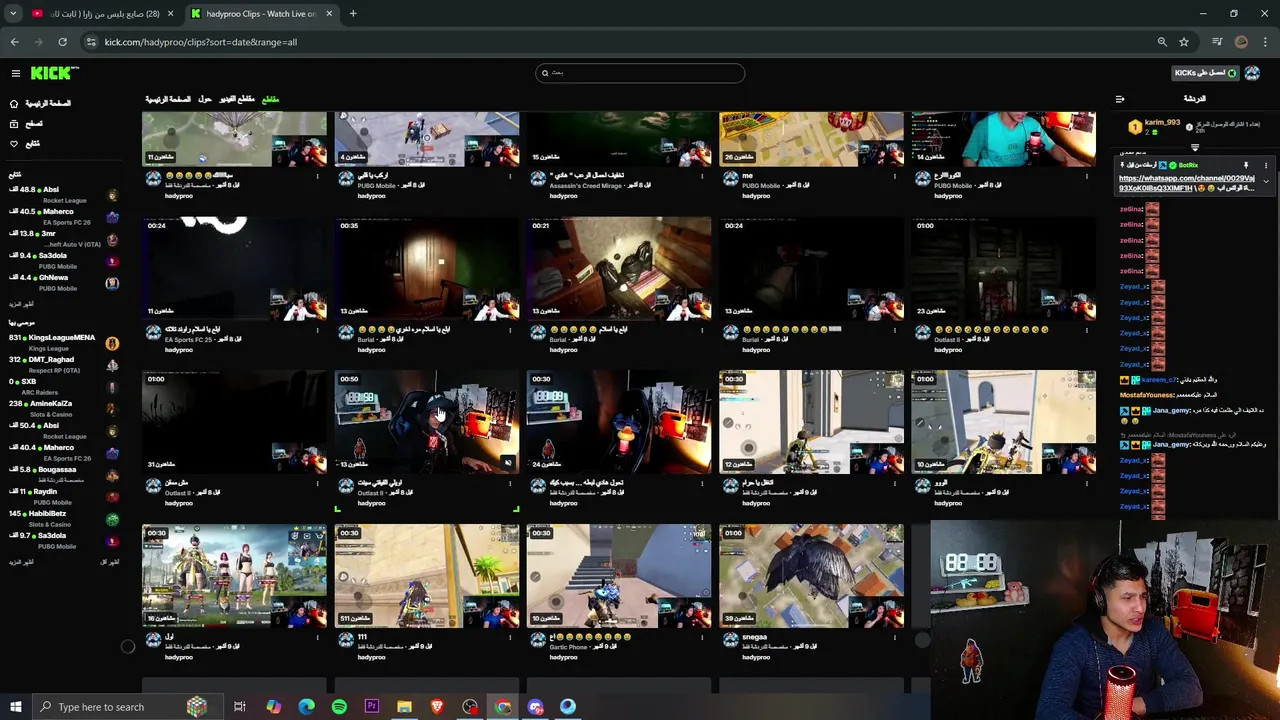Expand show more under followed channels
The height and width of the screenshot is (720, 1280).
22,303
